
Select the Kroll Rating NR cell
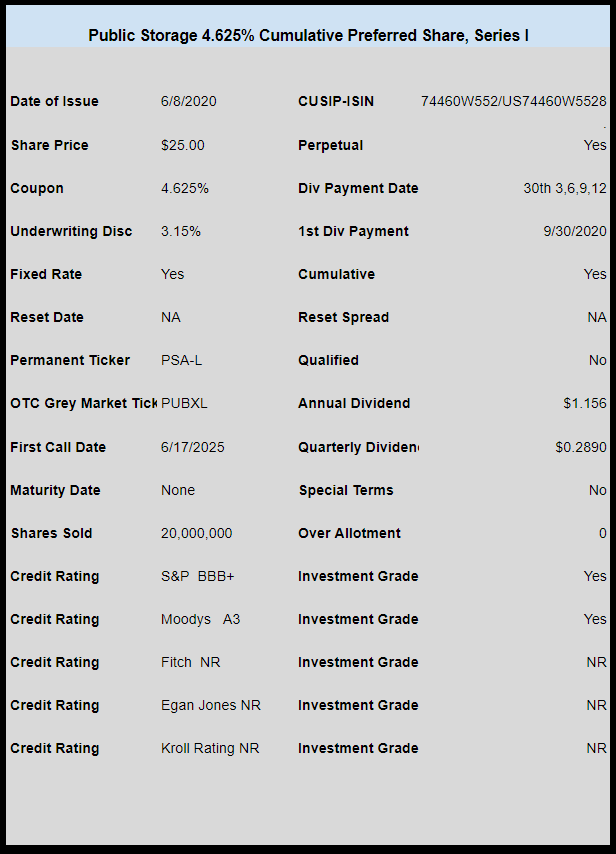click(210, 748)
